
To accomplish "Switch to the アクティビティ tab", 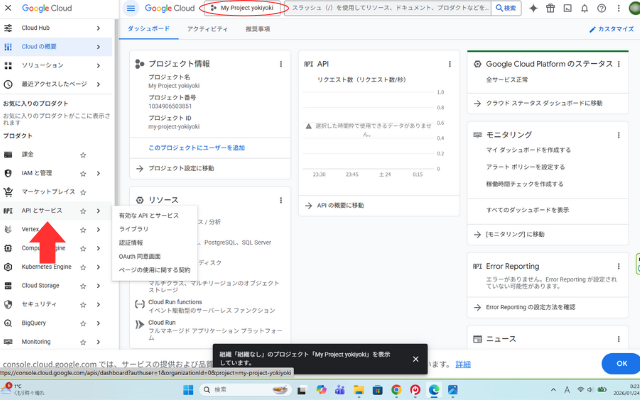I will pos(207,29).
